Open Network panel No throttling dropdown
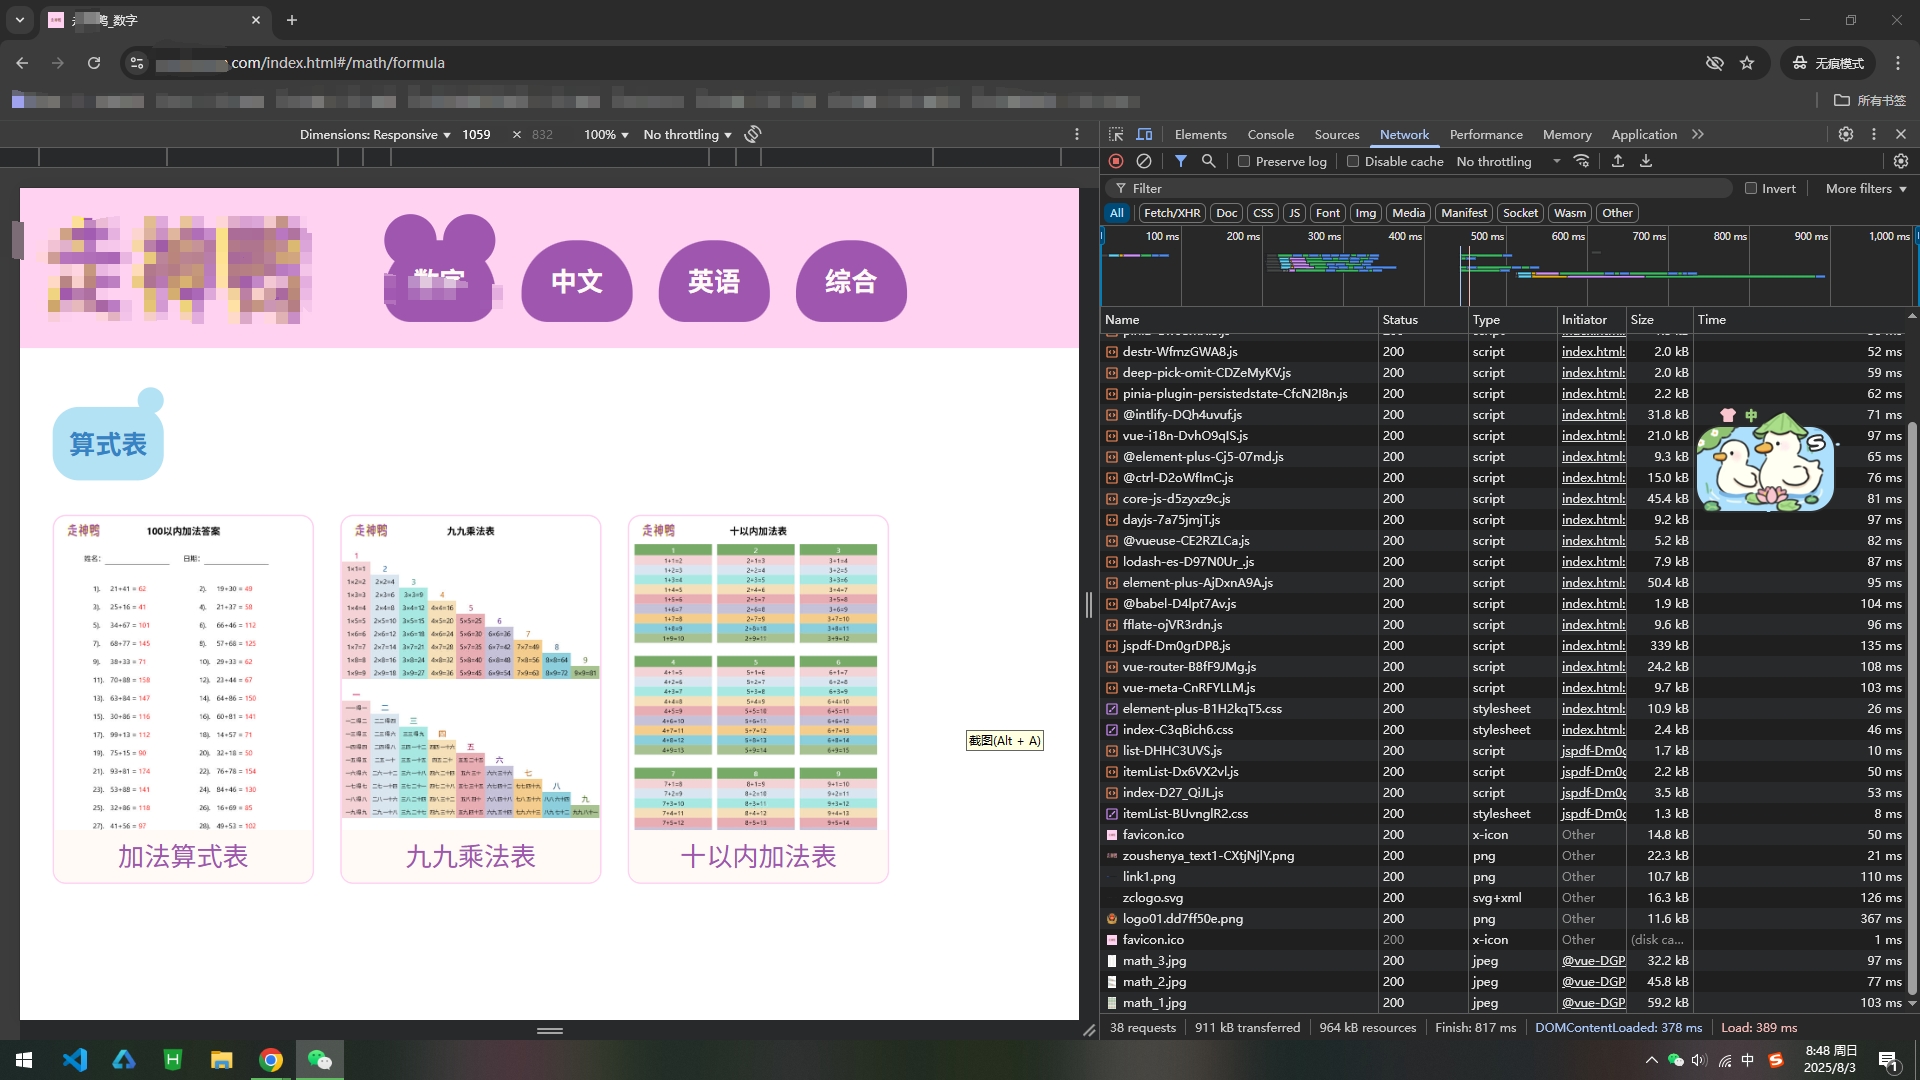1920x1080 pixels. pos(1508,161)
